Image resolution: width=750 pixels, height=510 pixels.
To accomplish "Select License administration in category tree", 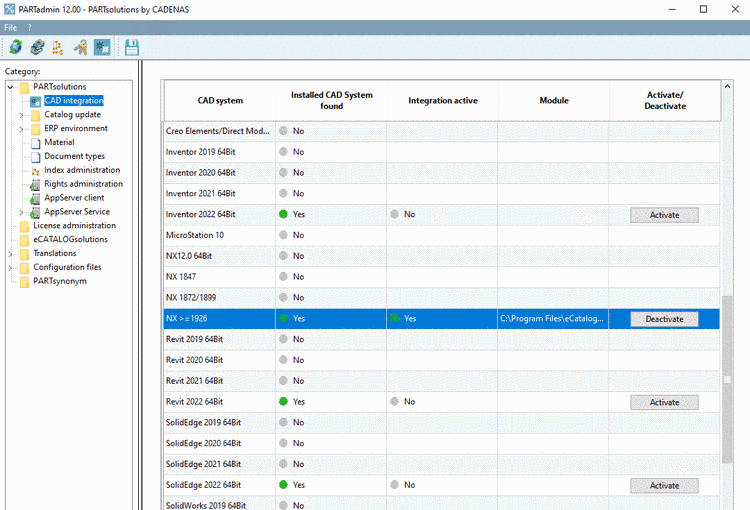I will coord(74,225).
